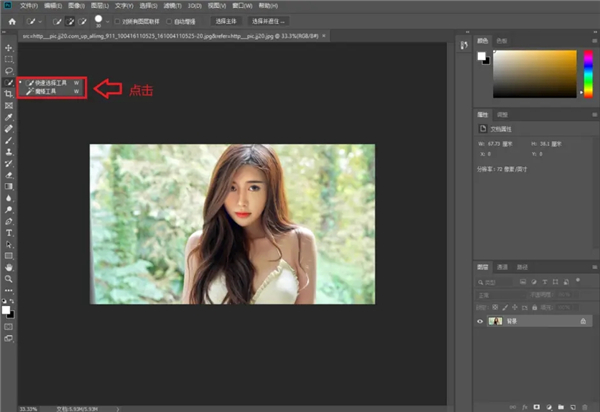The height and width of the screenshot is (412, 600).
Task: Open the Layers panel options menu
Action: [594, 267]
